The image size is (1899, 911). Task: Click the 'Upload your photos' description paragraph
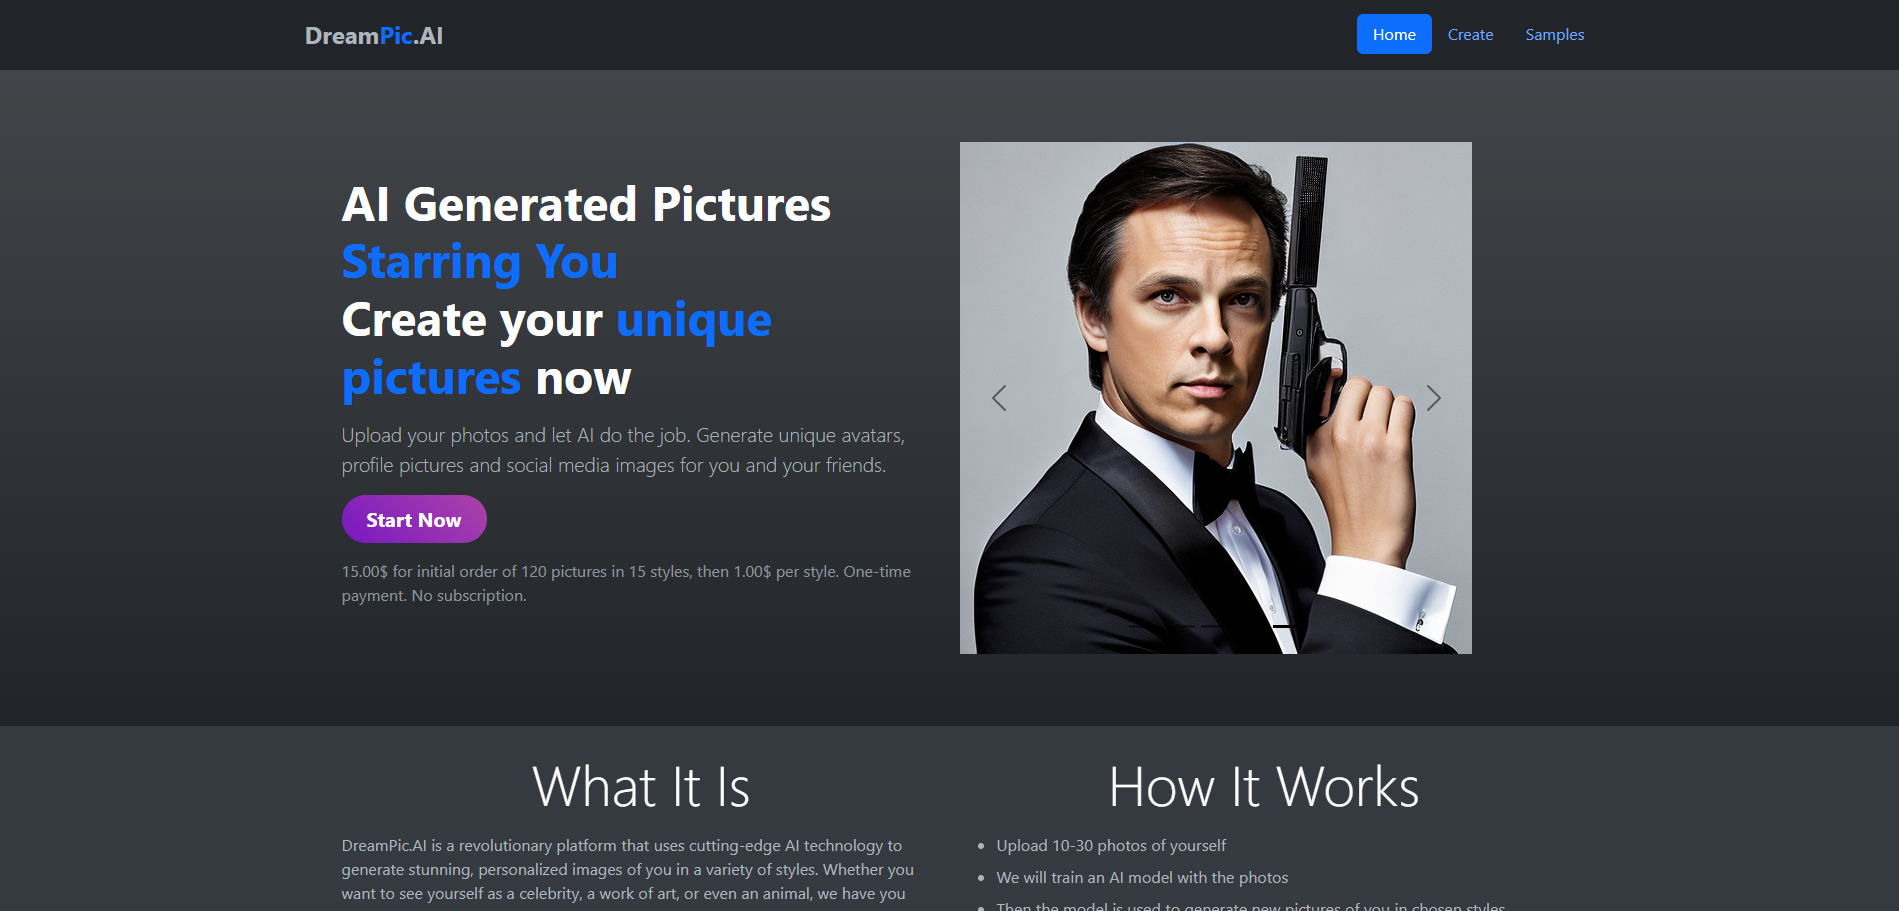tap(622, 450)
